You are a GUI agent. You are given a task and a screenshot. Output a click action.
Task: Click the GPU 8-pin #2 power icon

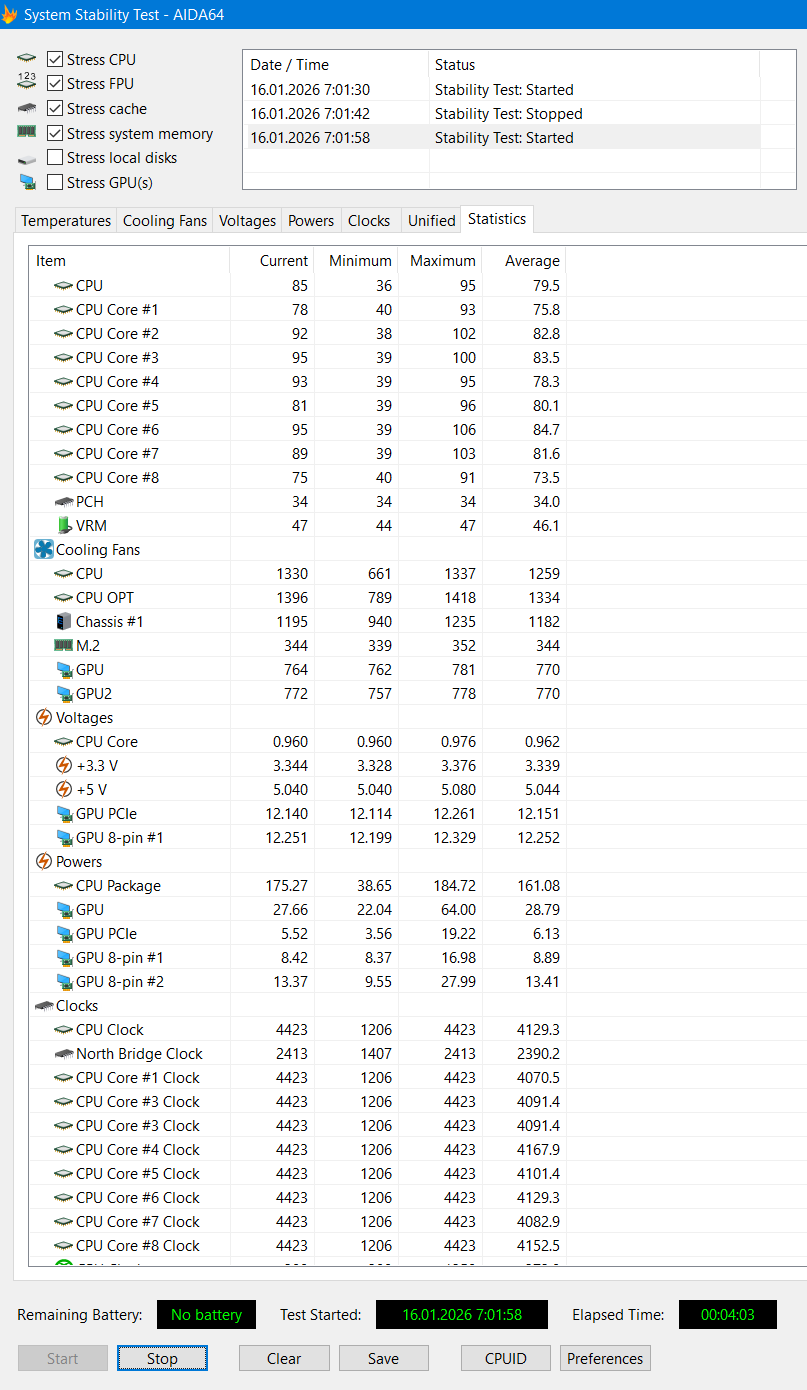(x=65, y=982)
